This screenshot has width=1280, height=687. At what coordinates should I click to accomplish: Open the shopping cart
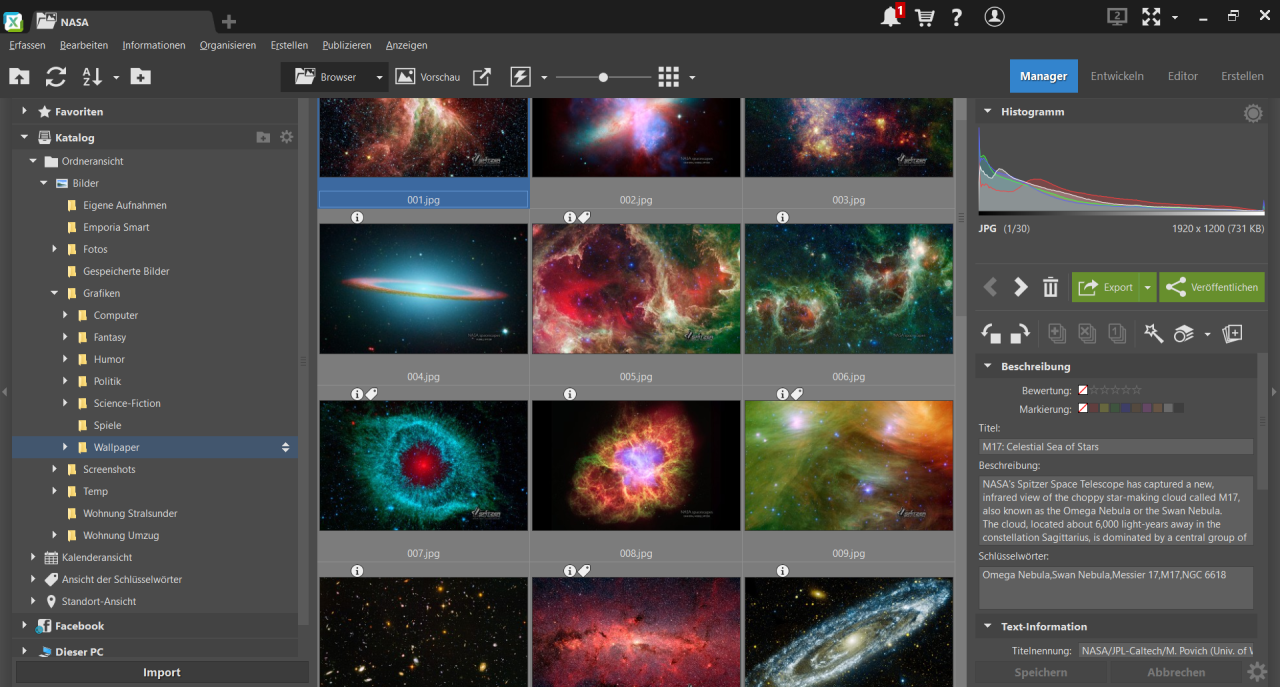click(x=924, y=17)
